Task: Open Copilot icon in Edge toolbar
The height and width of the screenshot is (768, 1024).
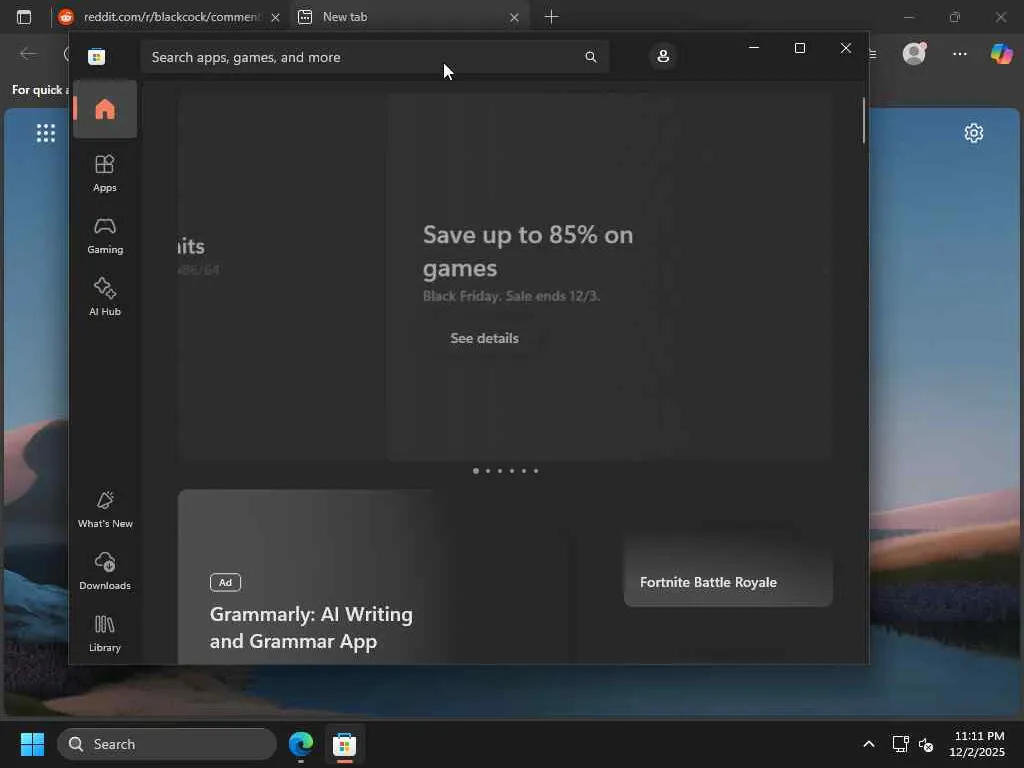Action: 1002,54
